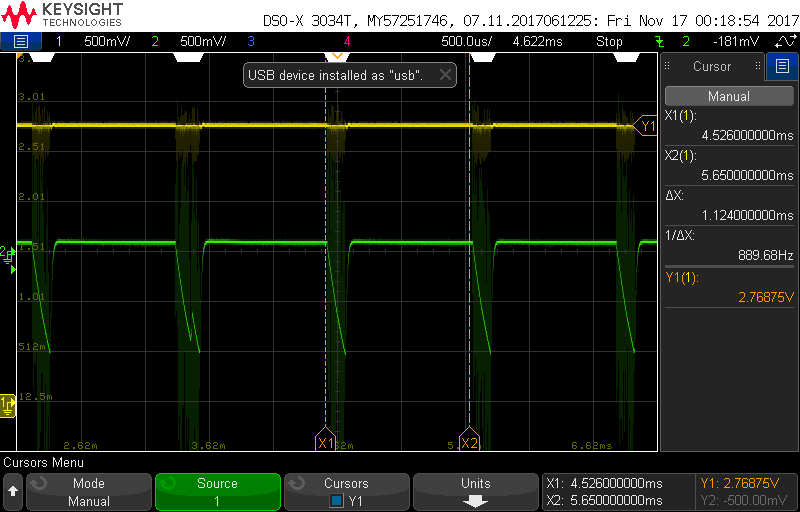Select the X1/X2 softkey readout
The height and width of the screenshot is (512, 800).
click(x=617, y=492)
